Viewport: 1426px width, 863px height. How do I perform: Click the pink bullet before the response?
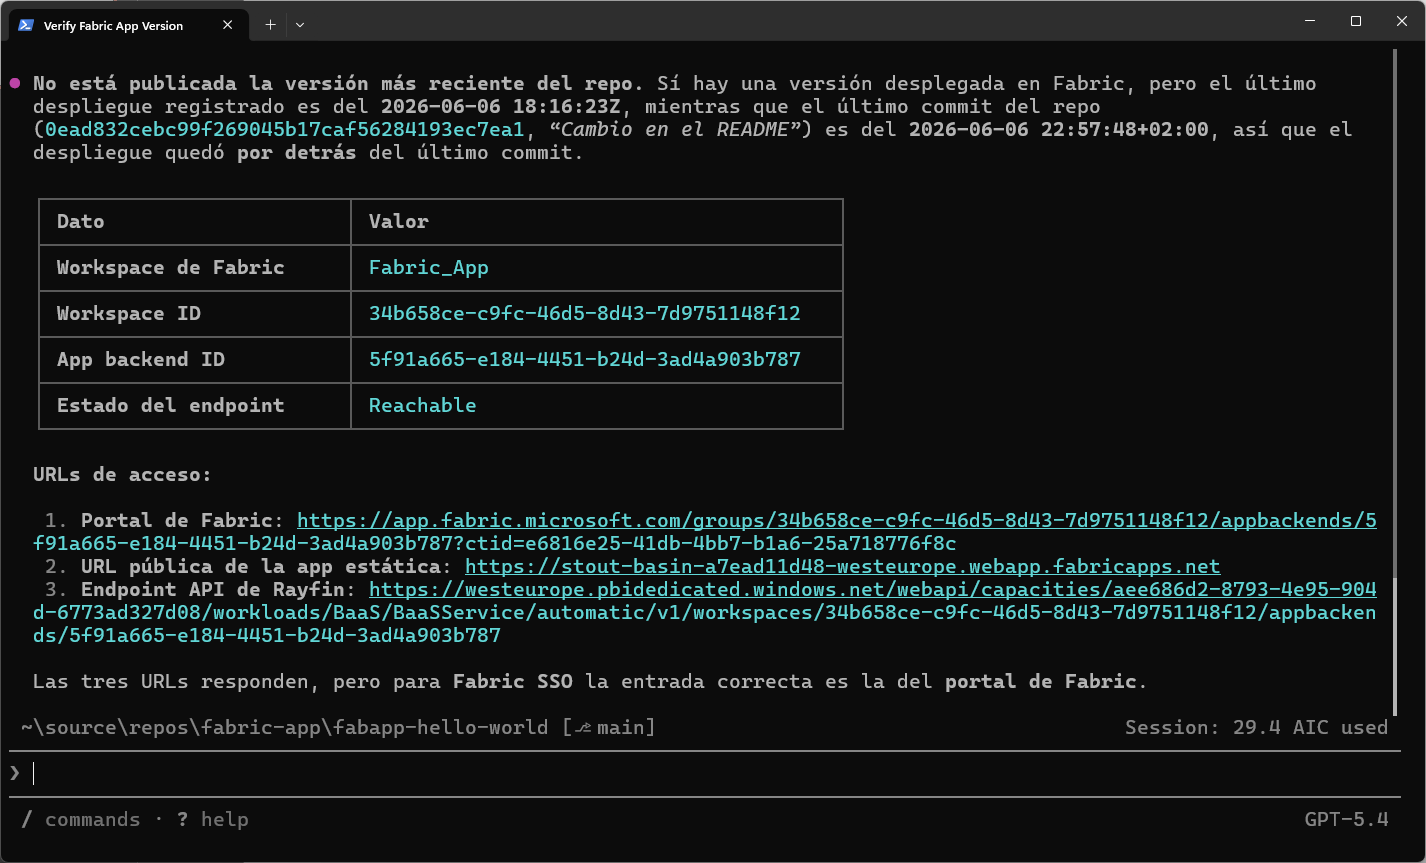click(14, 83)
